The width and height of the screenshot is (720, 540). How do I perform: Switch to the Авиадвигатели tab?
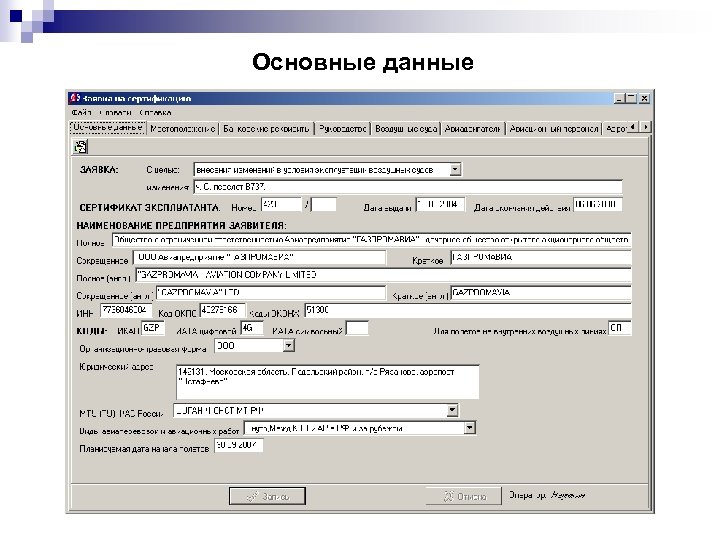pos(472,129)
